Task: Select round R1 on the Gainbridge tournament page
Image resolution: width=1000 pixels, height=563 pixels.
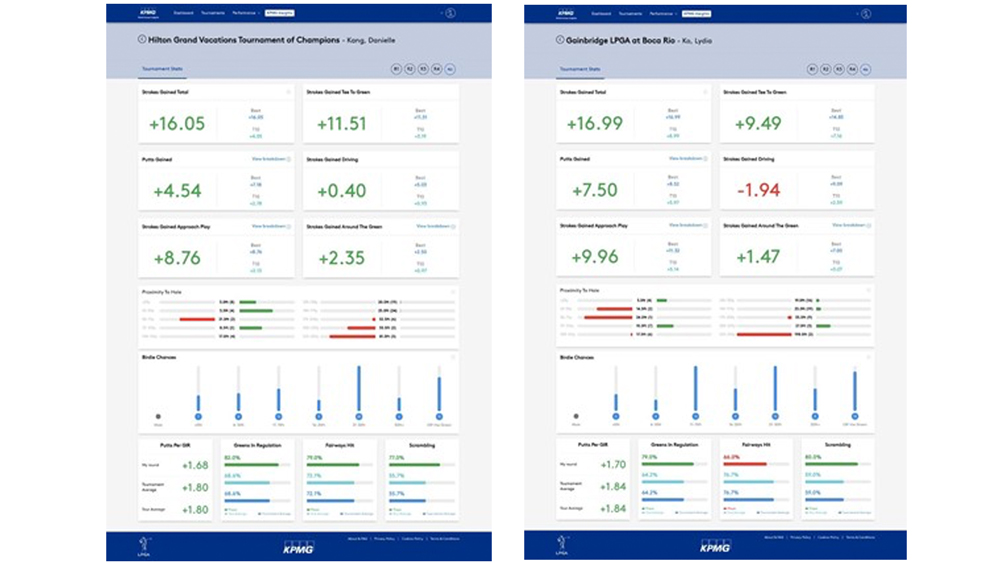Action: coord(812,69)
